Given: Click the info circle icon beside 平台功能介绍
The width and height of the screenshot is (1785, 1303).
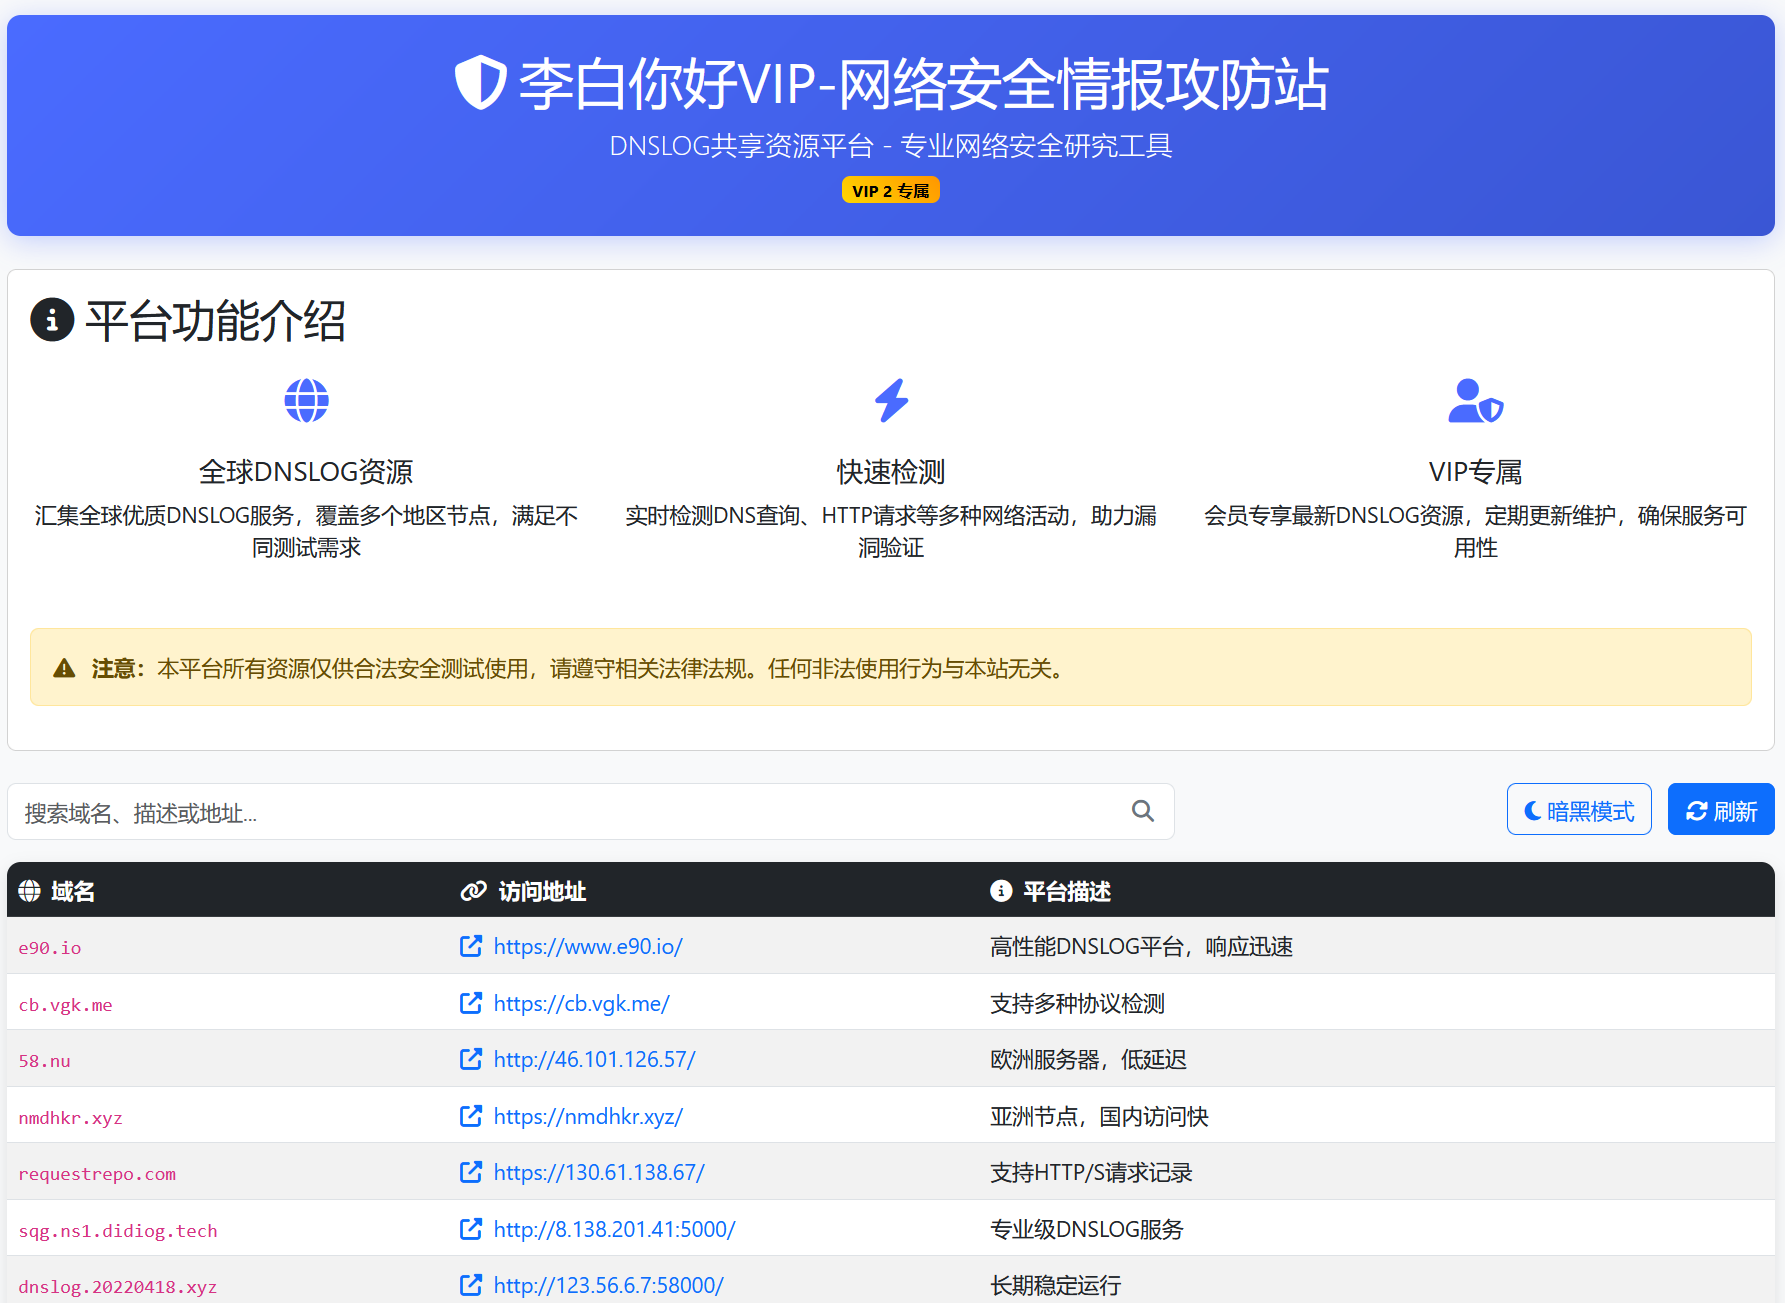Looking at the screenshot, I should [x=52, y=320].
